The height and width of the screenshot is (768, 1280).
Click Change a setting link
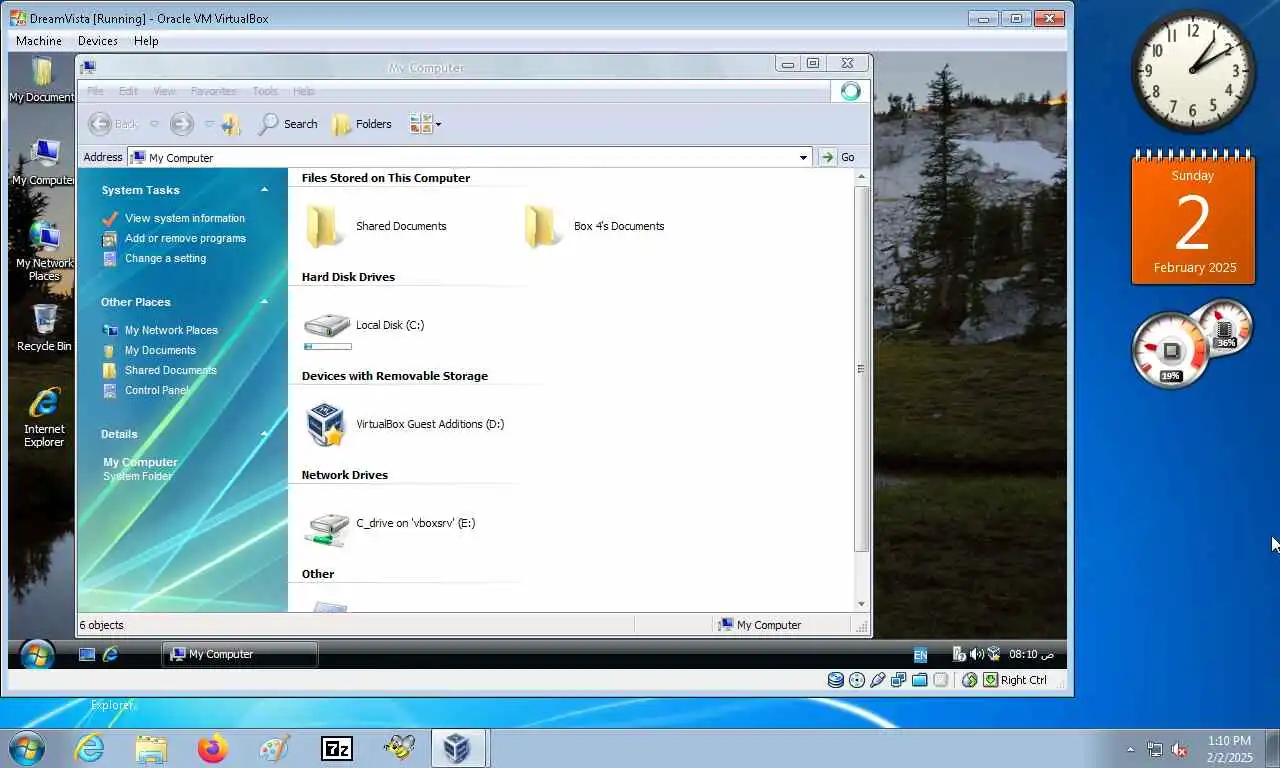coord(165,258)
